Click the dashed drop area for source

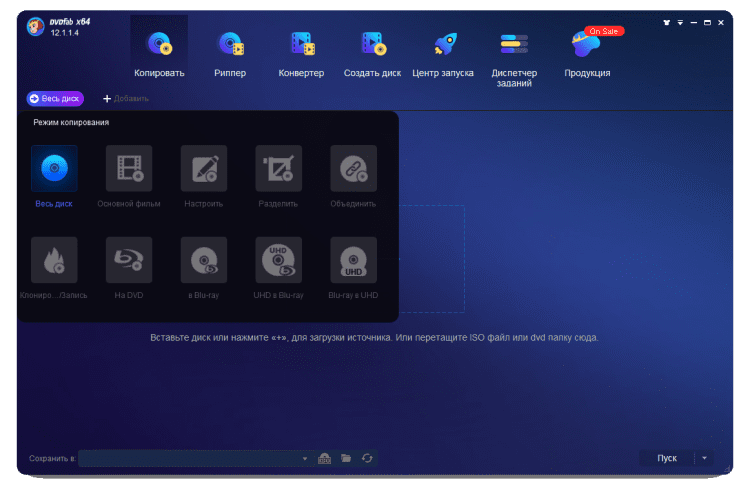[x=432, y=259]
